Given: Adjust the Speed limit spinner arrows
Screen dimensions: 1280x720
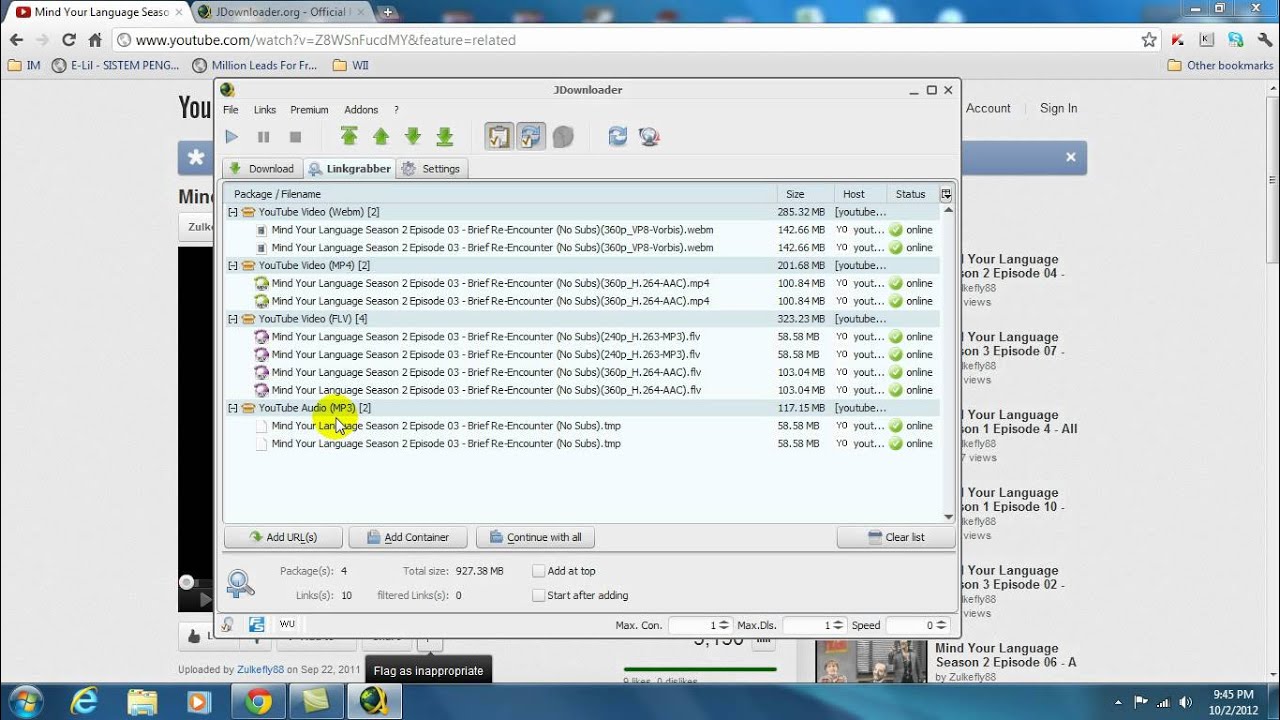Looking at the screenshot, I should click(x=942, y=625).
